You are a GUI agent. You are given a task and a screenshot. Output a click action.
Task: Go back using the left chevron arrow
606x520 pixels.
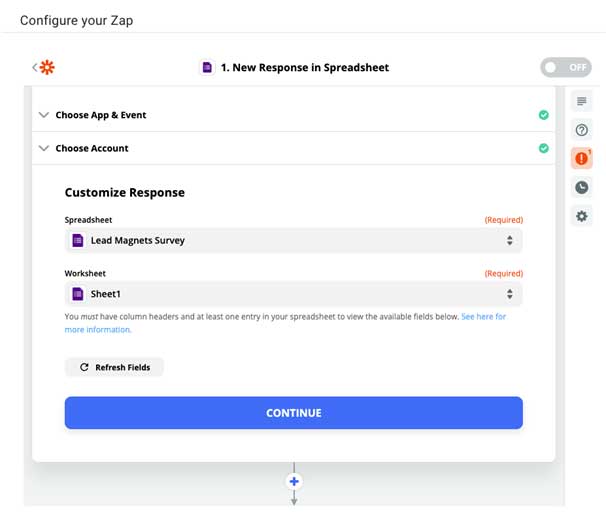(34, 67)
